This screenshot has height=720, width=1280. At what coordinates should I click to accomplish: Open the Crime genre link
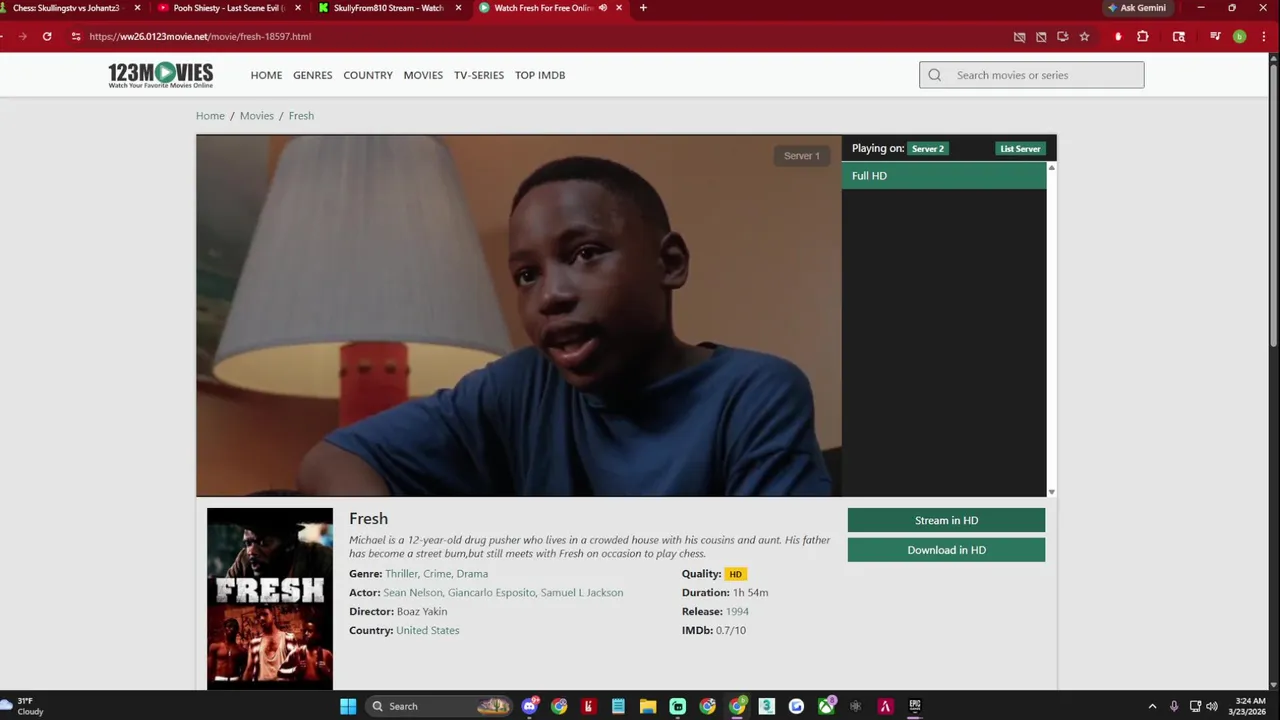click(437, 574)
